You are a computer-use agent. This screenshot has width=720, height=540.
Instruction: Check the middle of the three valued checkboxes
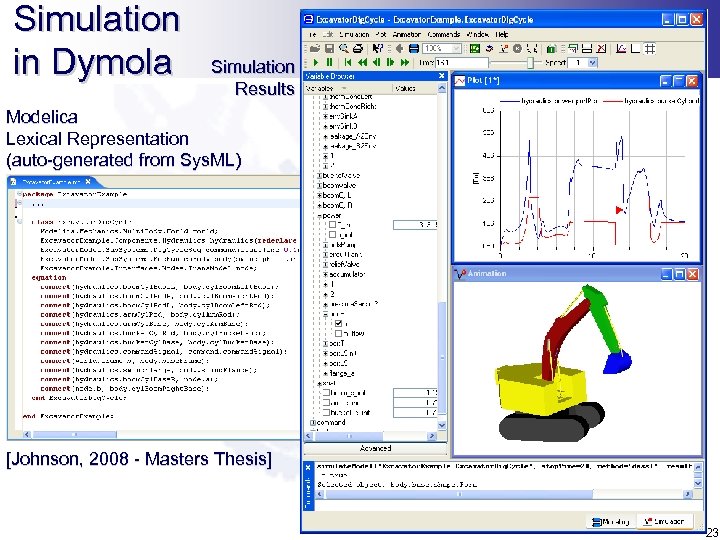(326, 402)
